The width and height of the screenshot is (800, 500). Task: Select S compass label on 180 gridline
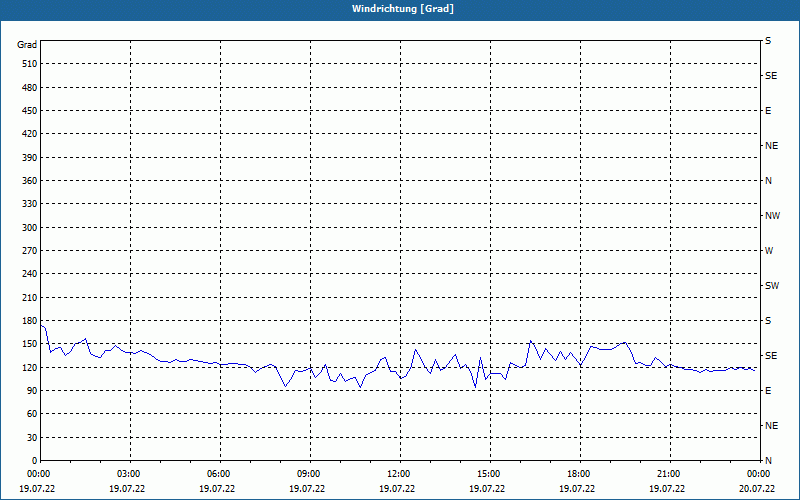(x=768, y=321)
